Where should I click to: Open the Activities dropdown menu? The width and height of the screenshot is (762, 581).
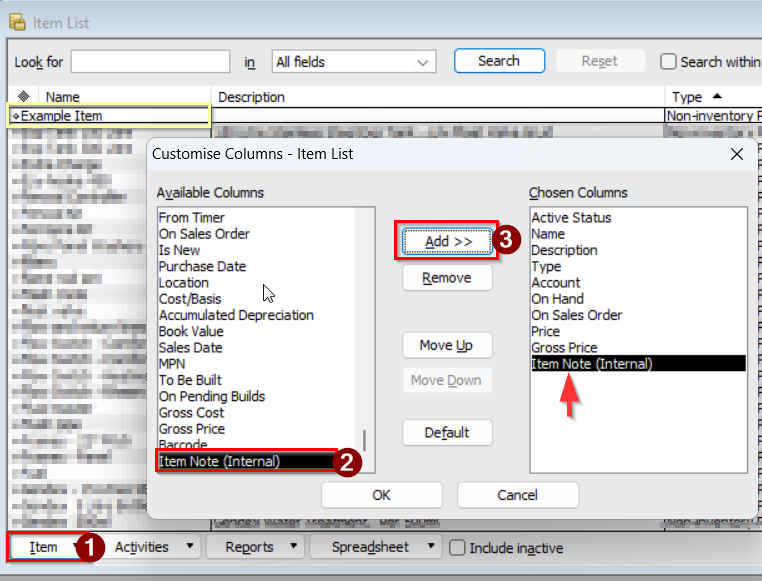tap(154, 547)
